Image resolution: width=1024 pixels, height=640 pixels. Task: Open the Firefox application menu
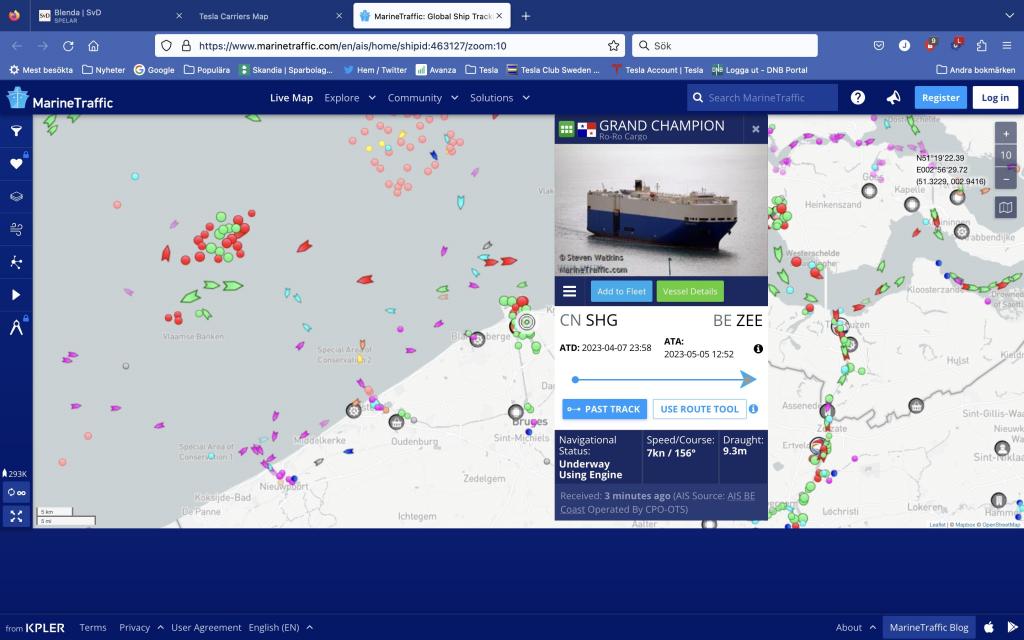click(x=1006, y=46)
